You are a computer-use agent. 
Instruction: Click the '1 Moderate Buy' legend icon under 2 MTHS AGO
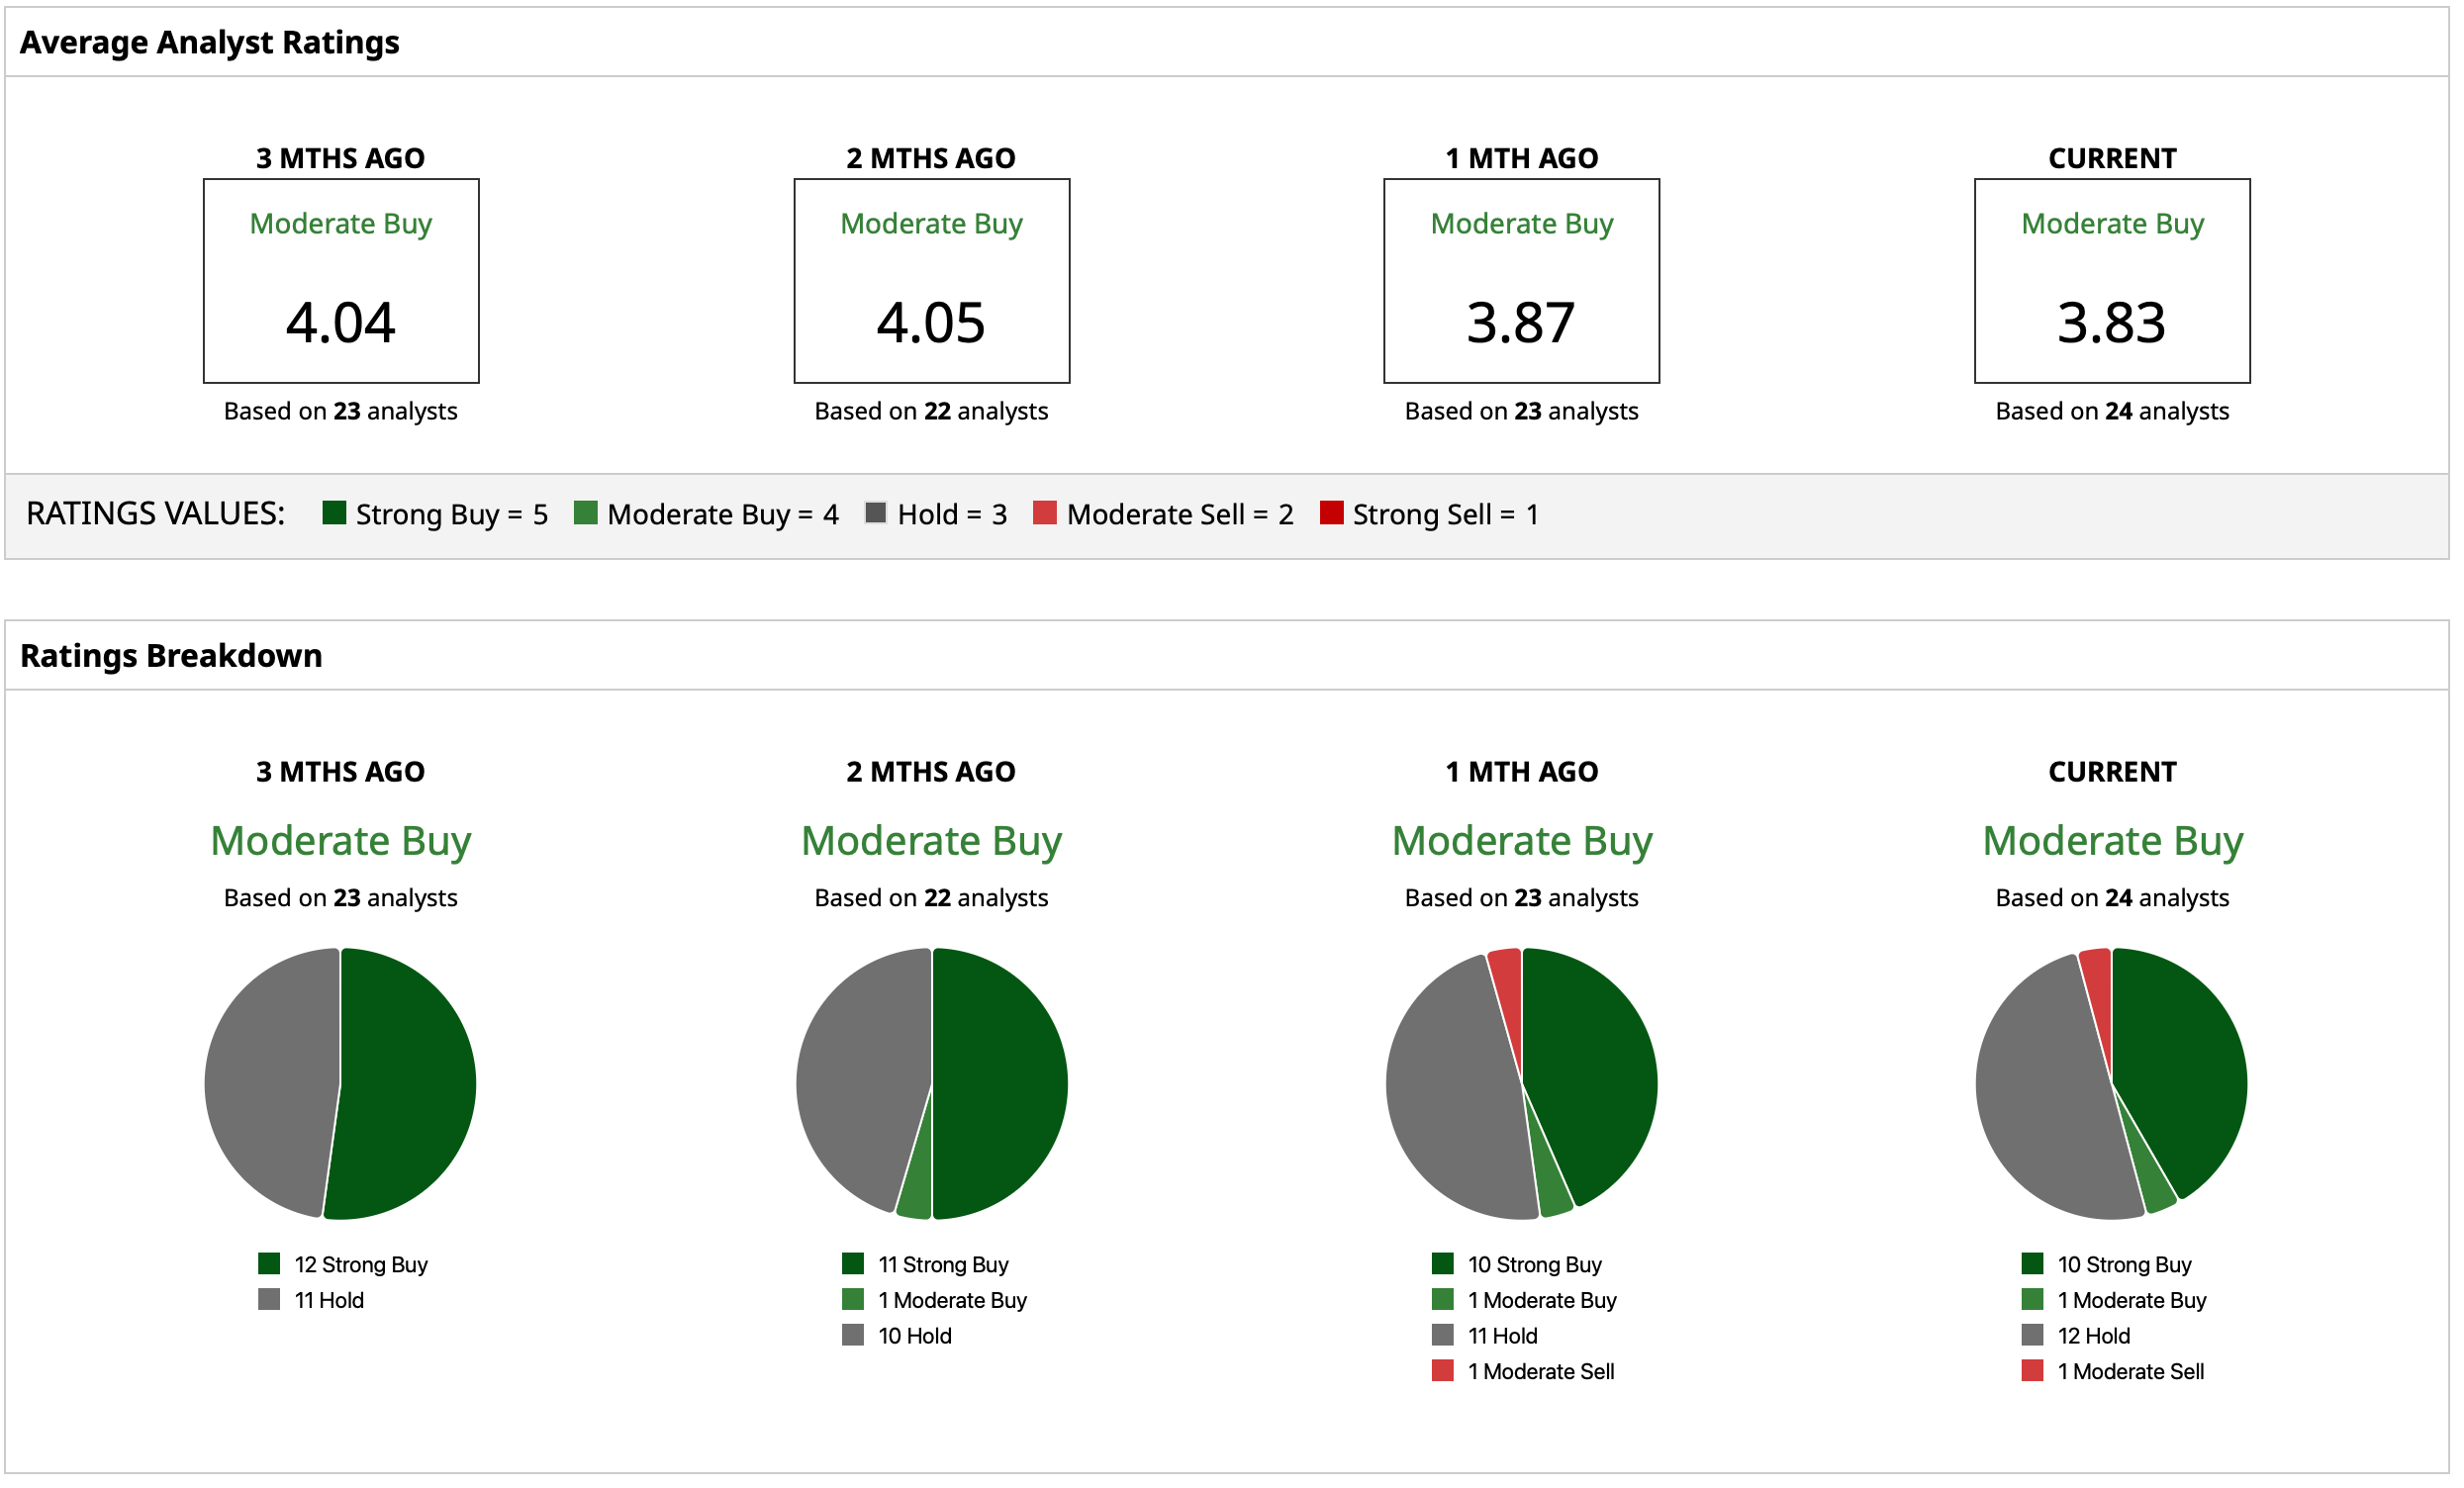853,1299
